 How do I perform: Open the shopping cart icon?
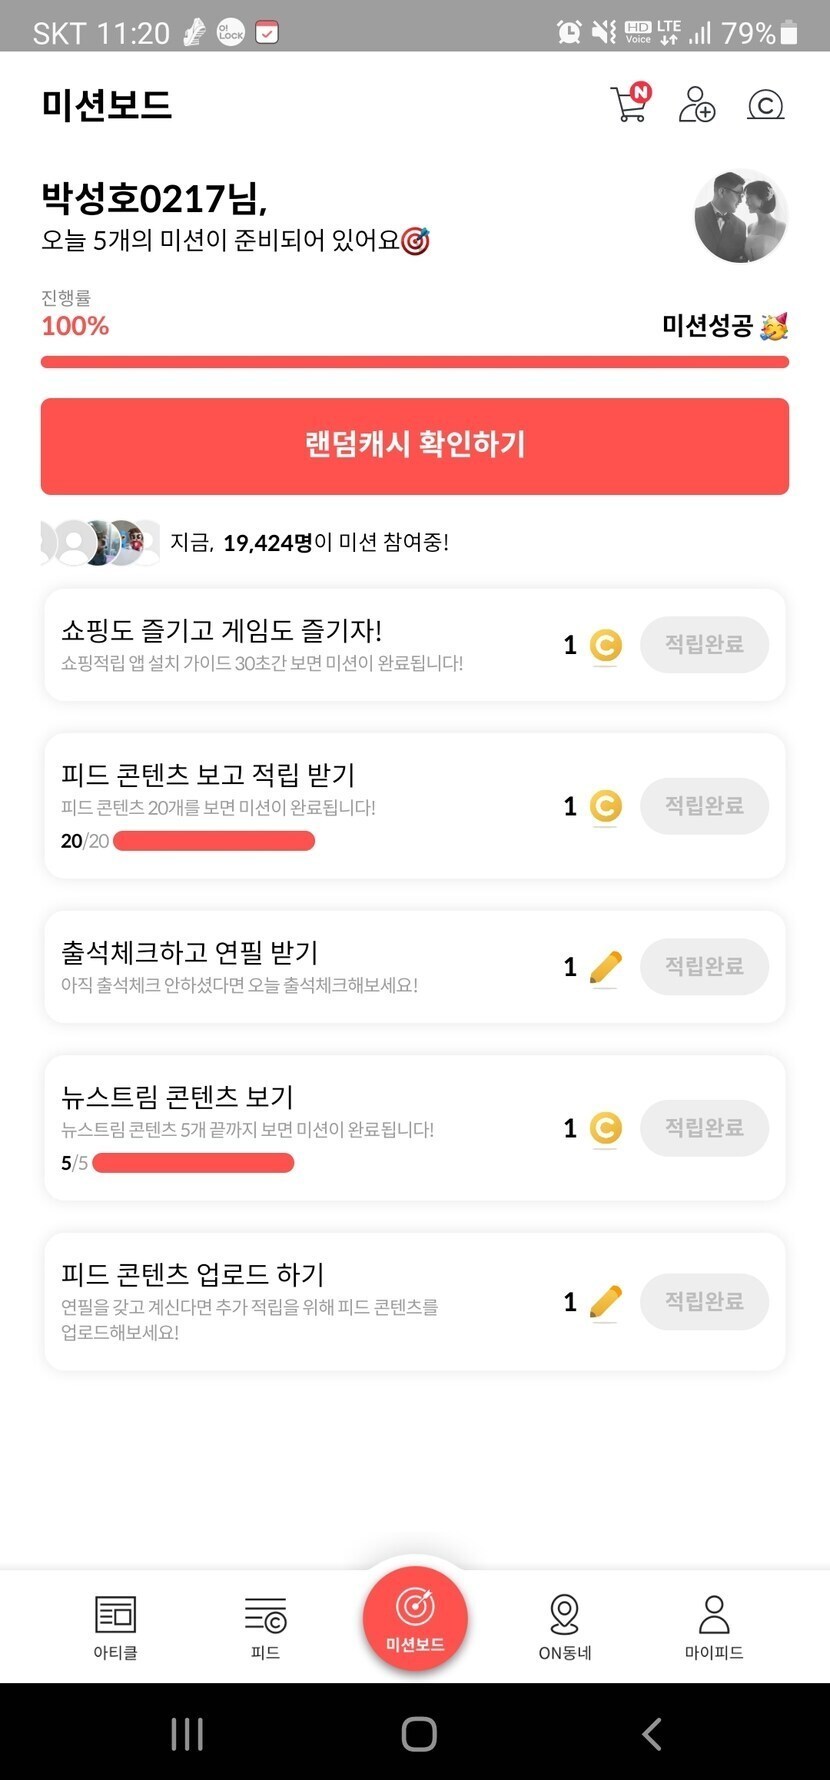click(x=630, y=104)
